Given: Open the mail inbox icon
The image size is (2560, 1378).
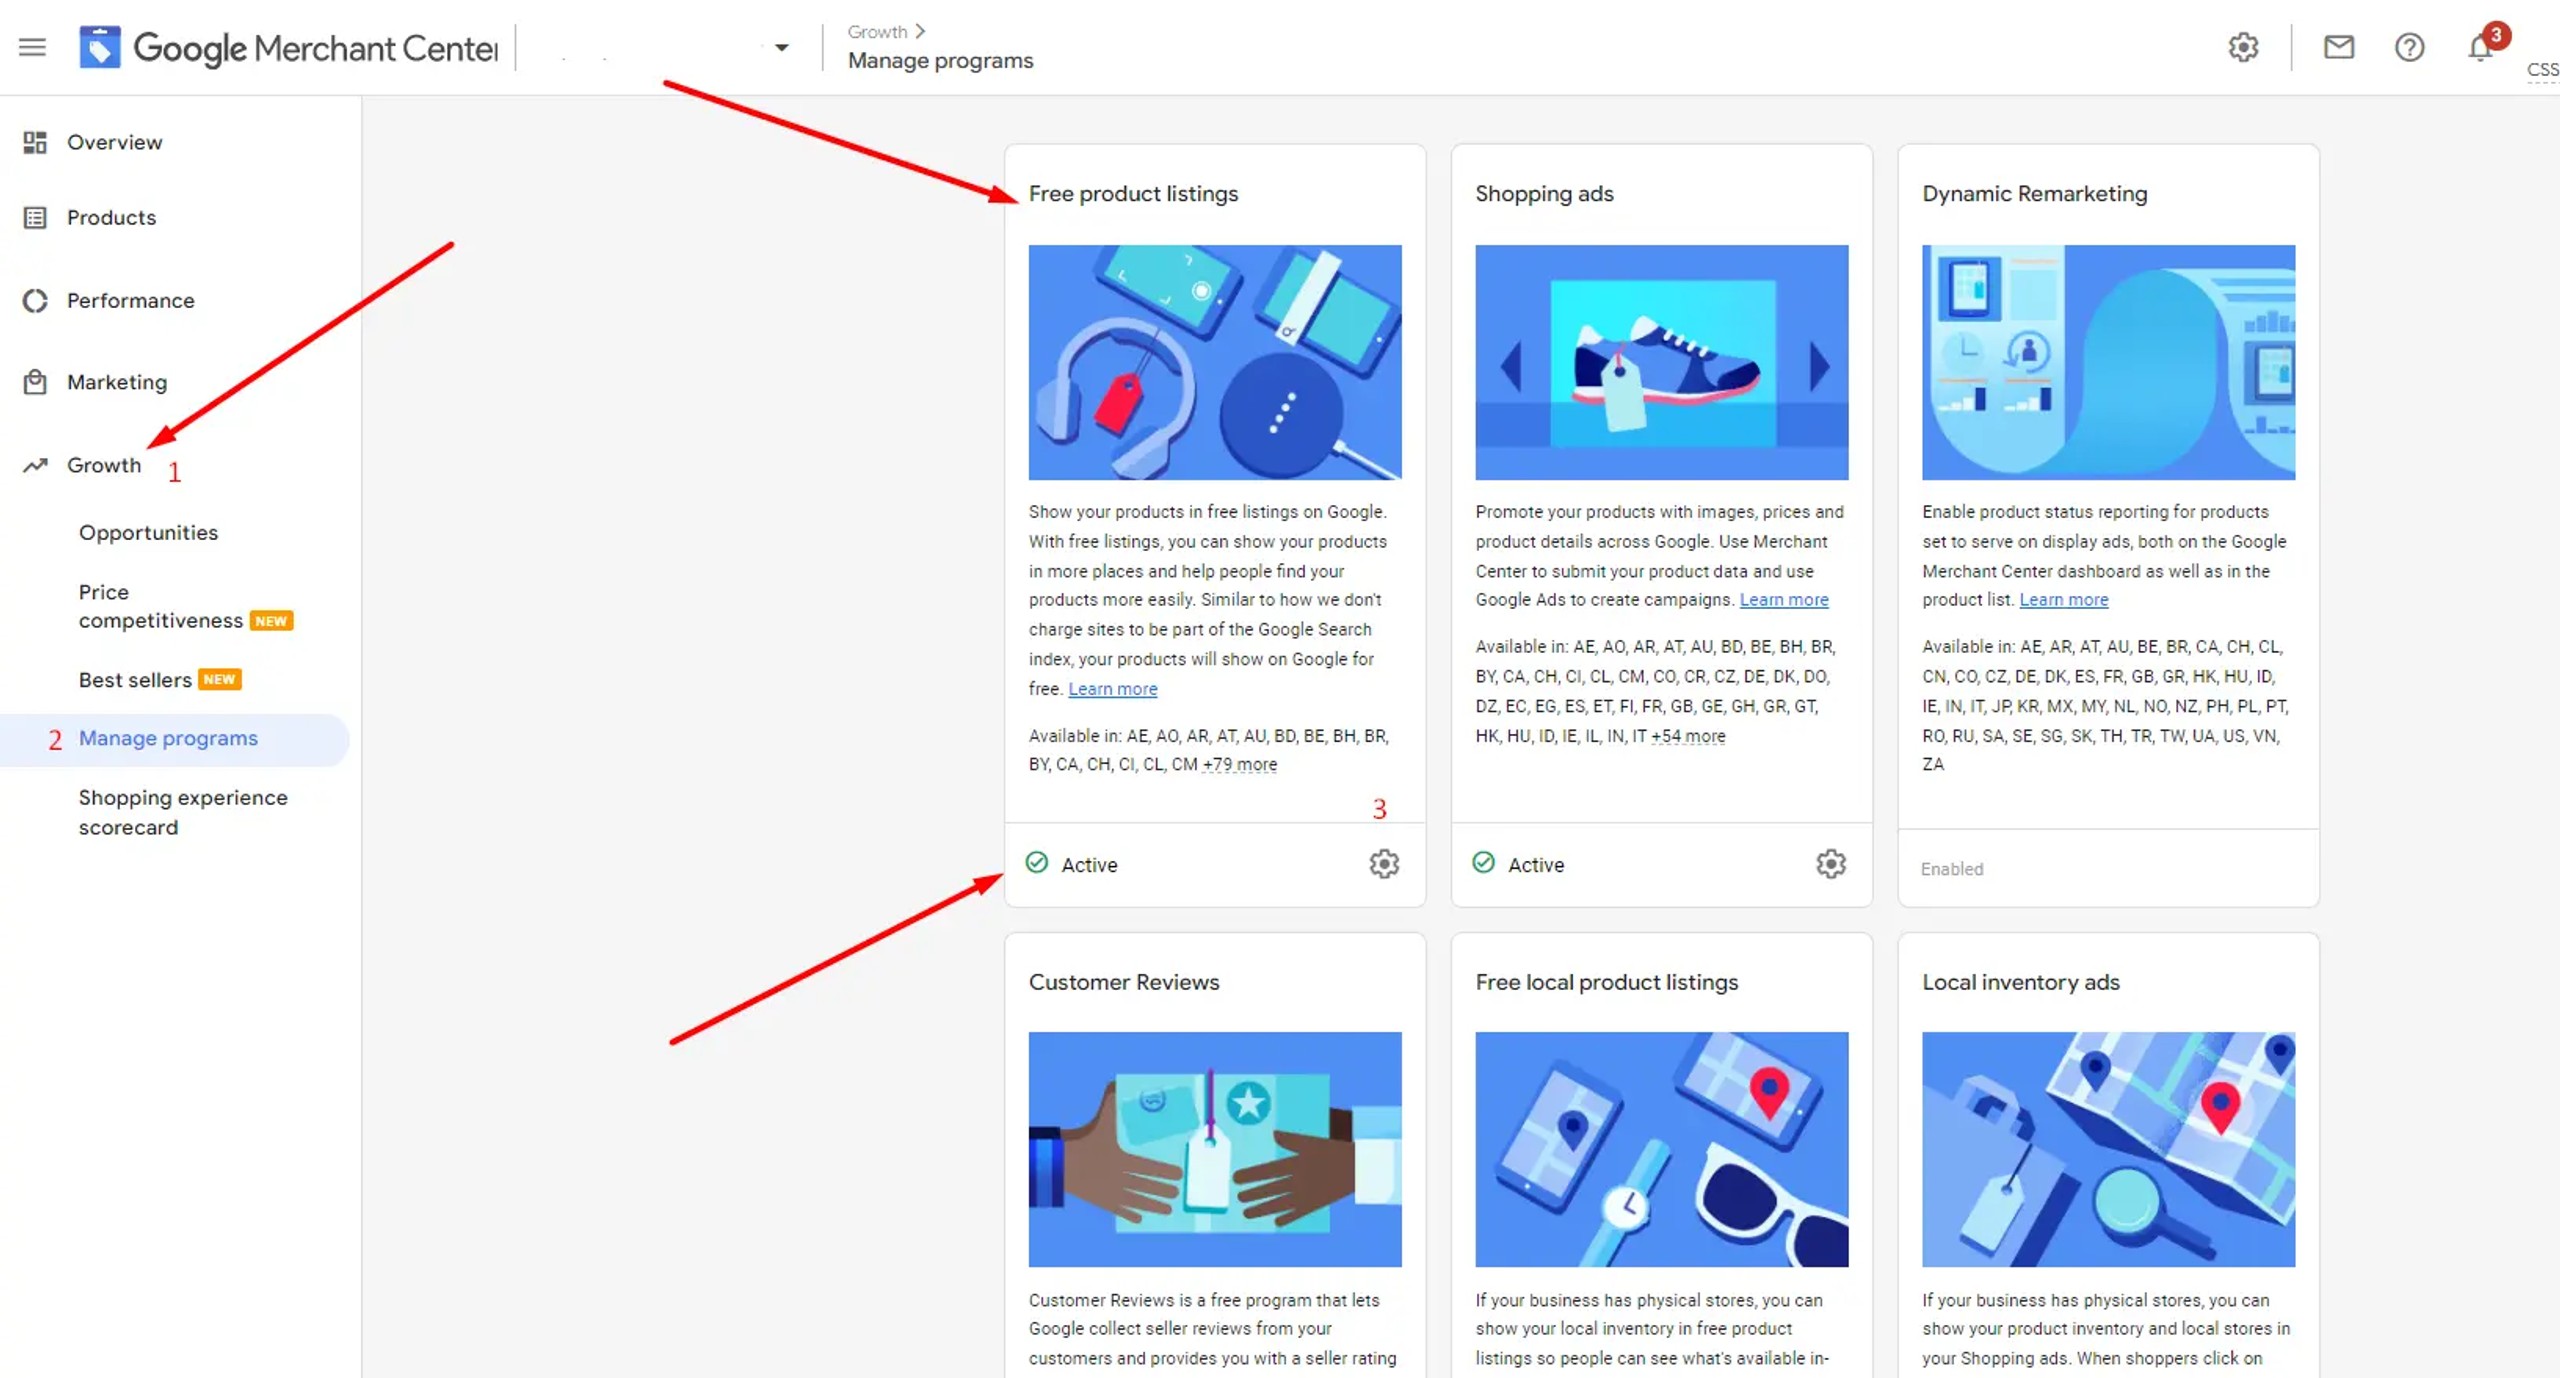Looking at the screenshot, I should tap(2338, 47).
